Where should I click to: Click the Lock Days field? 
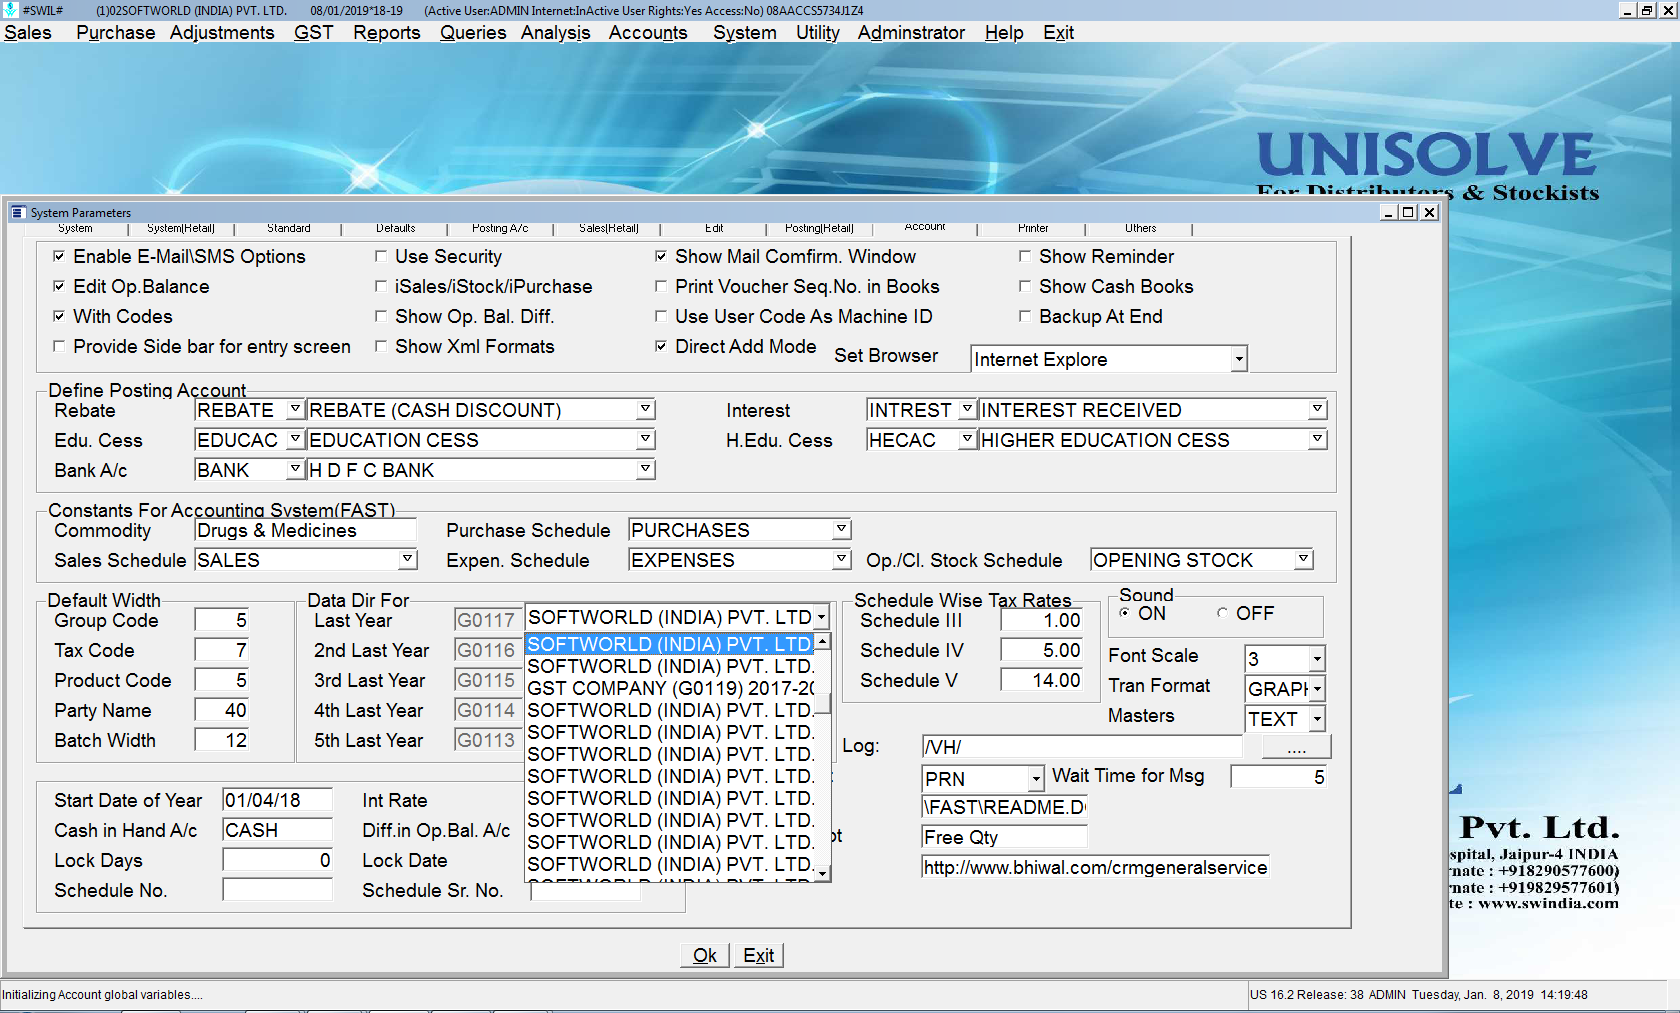(277, 860)
